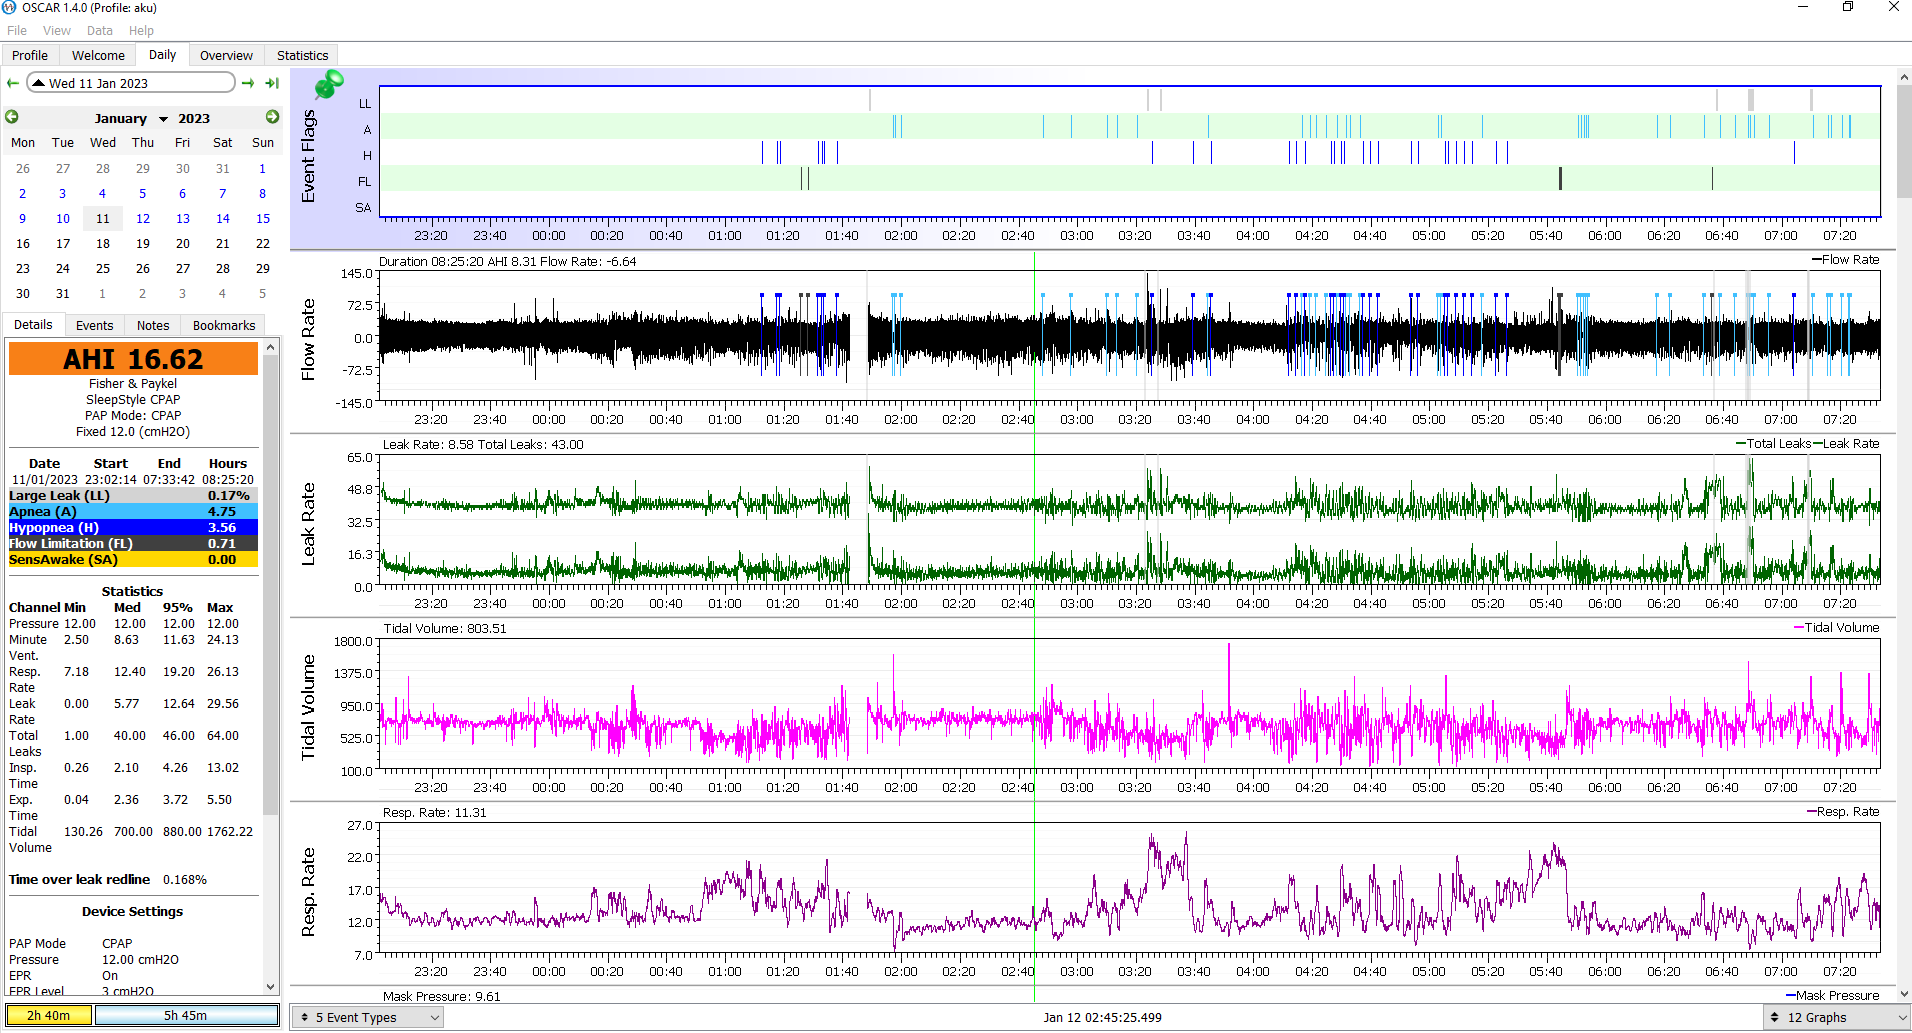This screenshot has width=1912, height=1033.
Task: Select the Daily tab
Action: (162, 55)
